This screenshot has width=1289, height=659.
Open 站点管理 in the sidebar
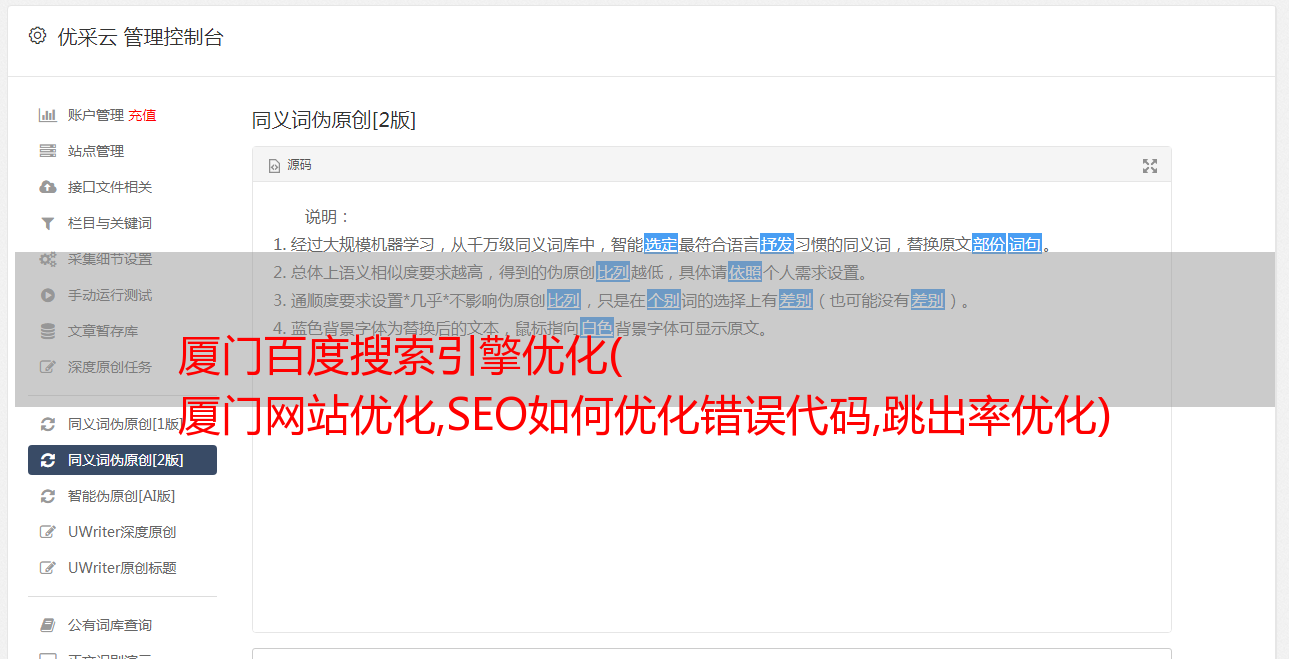96,151
